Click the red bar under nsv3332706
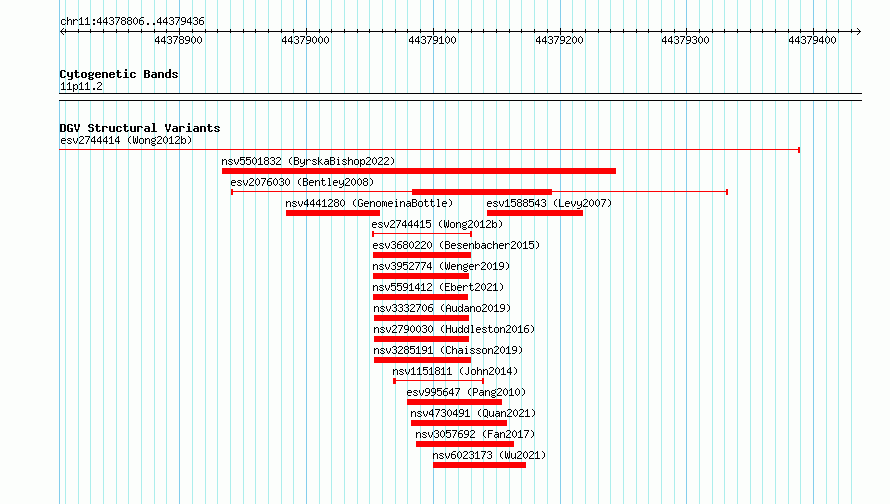 point(421,318)
